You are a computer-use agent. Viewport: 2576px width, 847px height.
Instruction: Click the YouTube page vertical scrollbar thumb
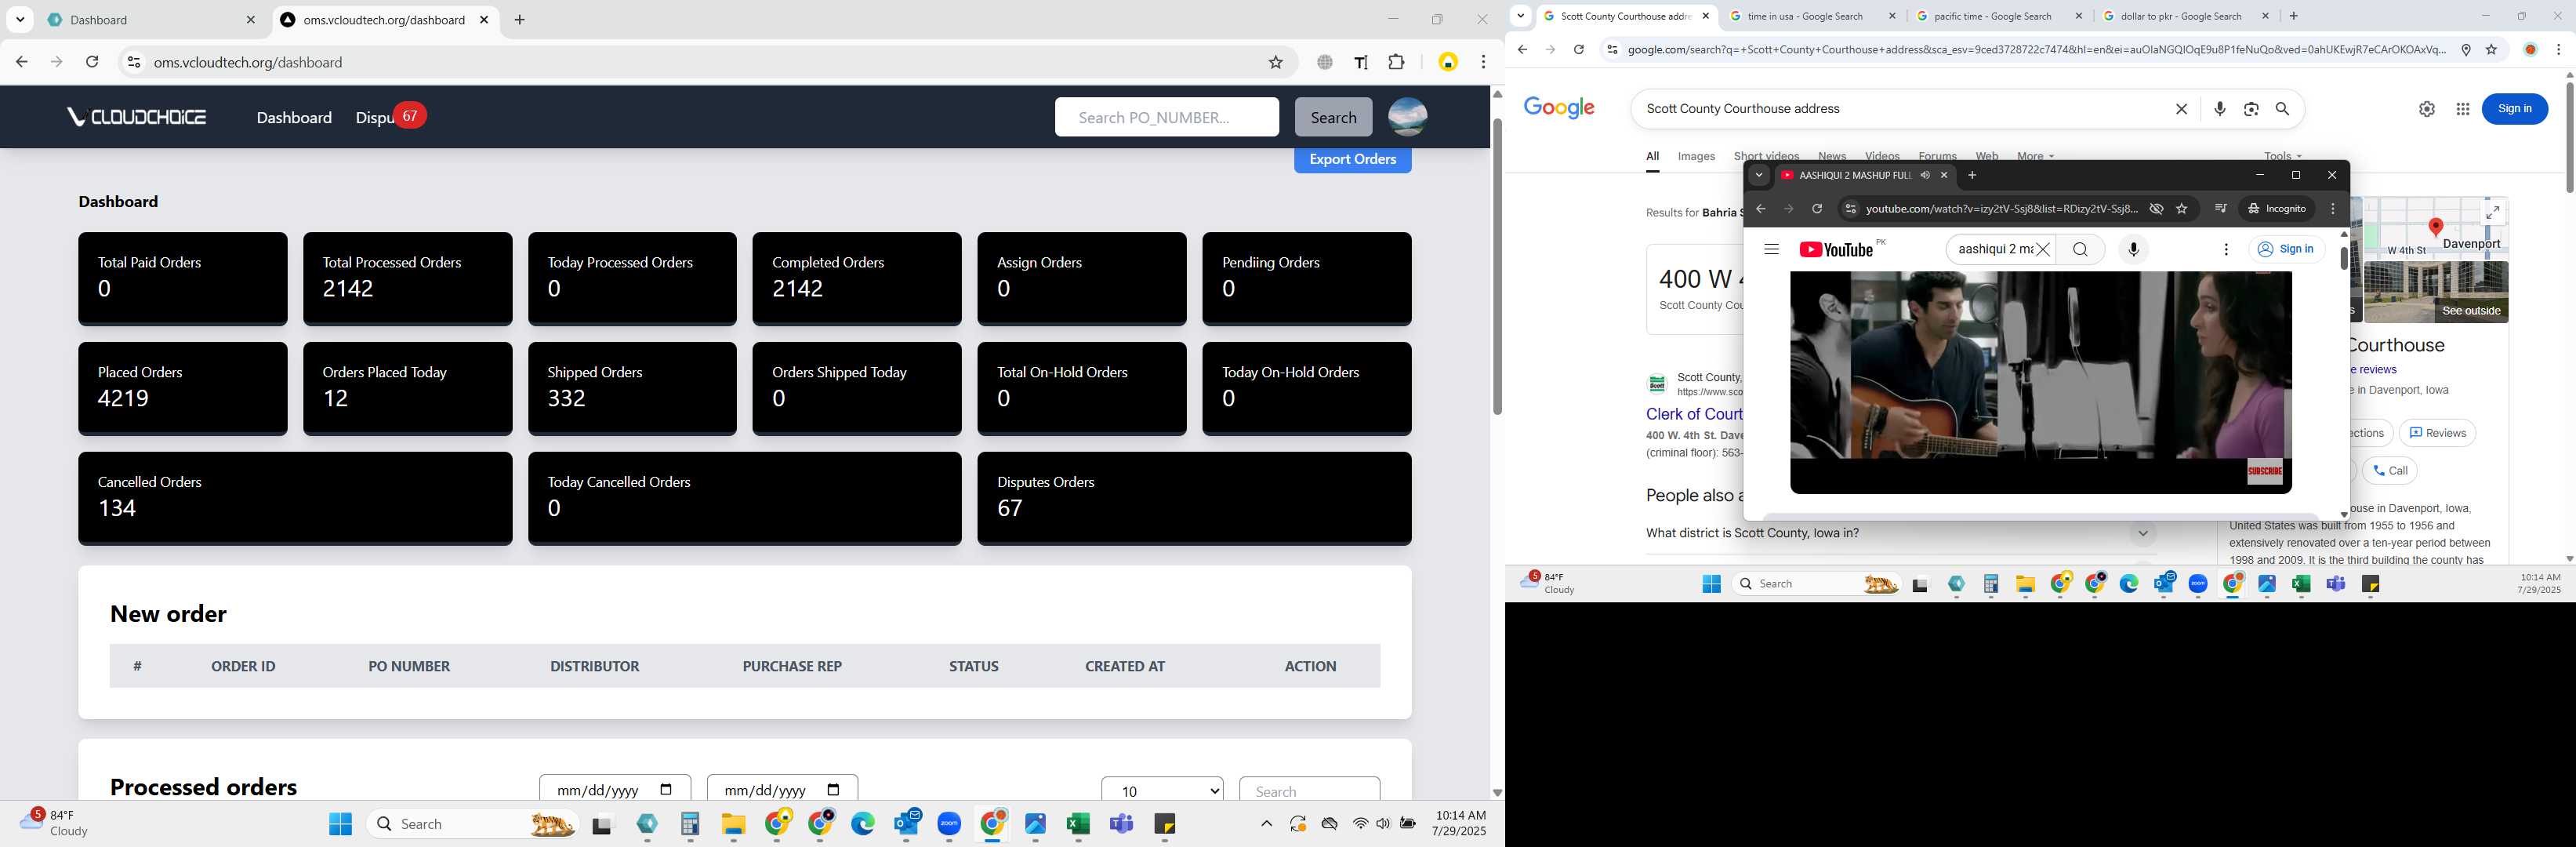(x=2344, y=258)
